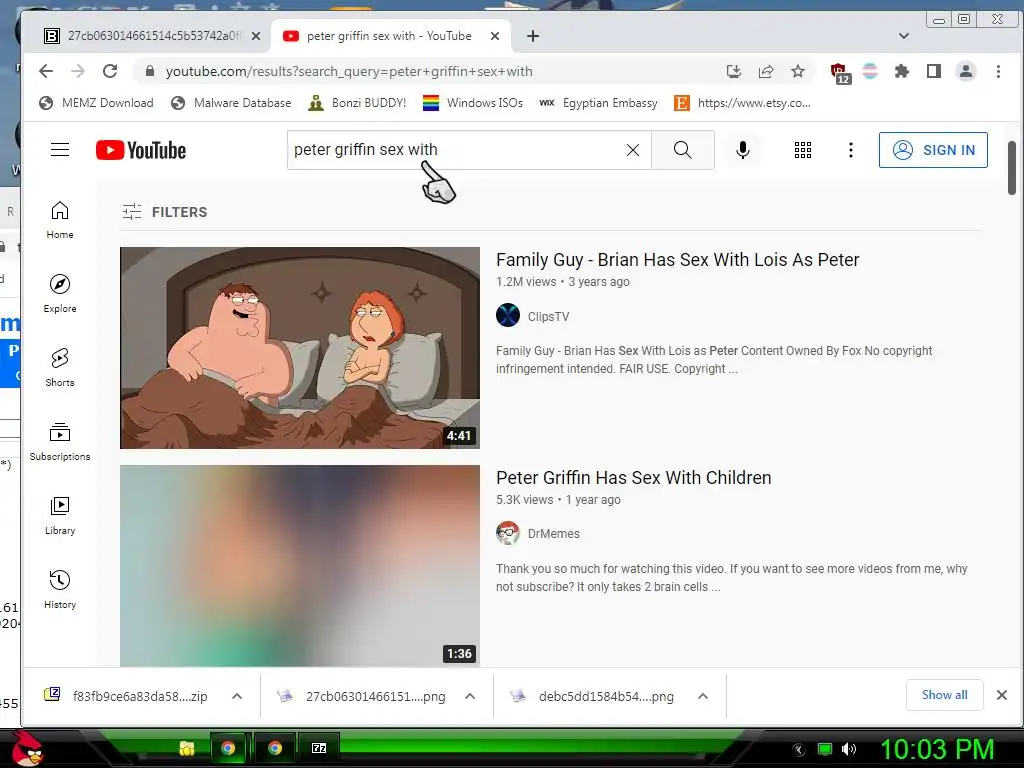Bookmark this page with the star
This screenshot has height=768, width=1024.
[797, 71]
